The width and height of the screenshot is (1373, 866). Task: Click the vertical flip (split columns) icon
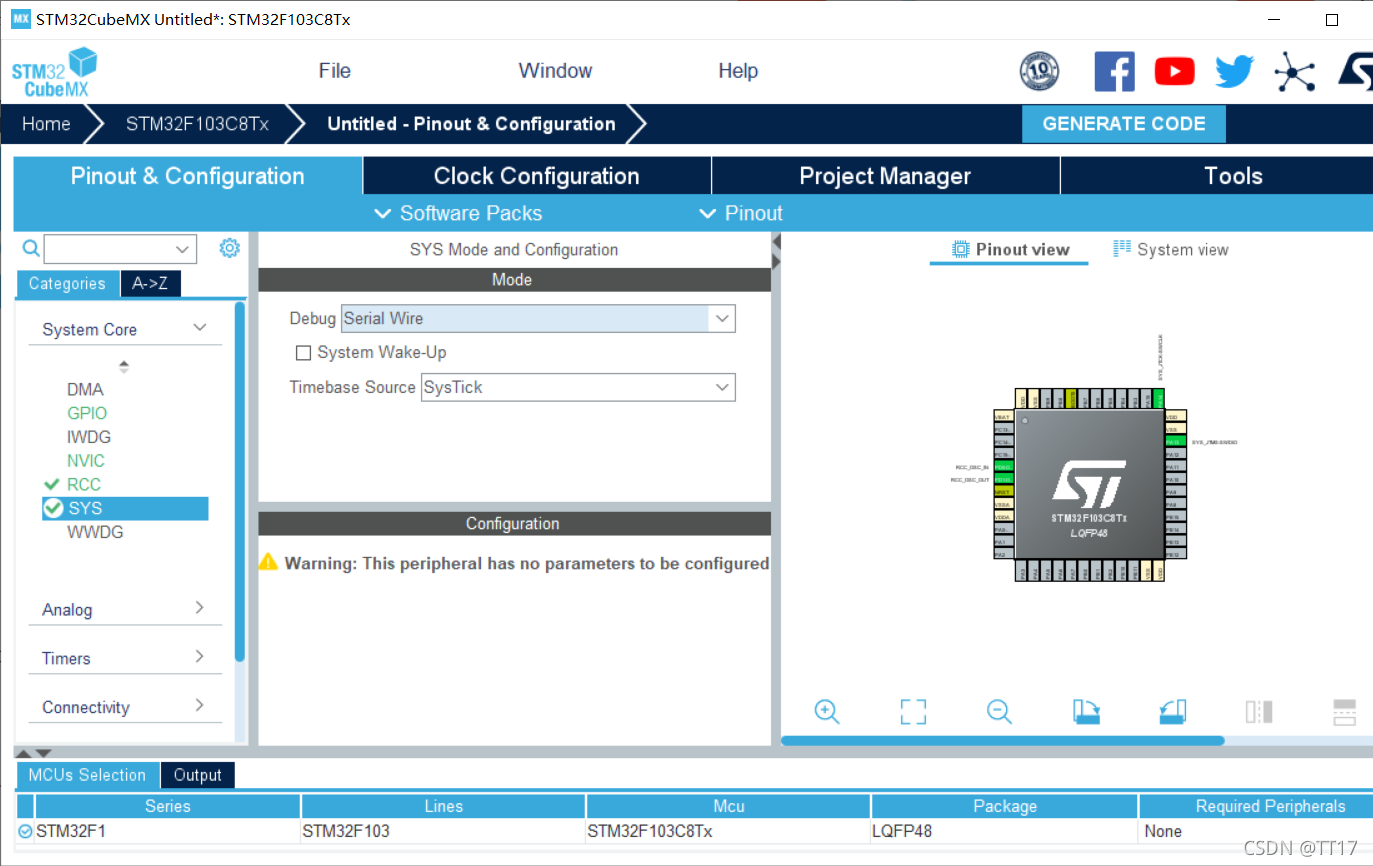point(1259,711)
